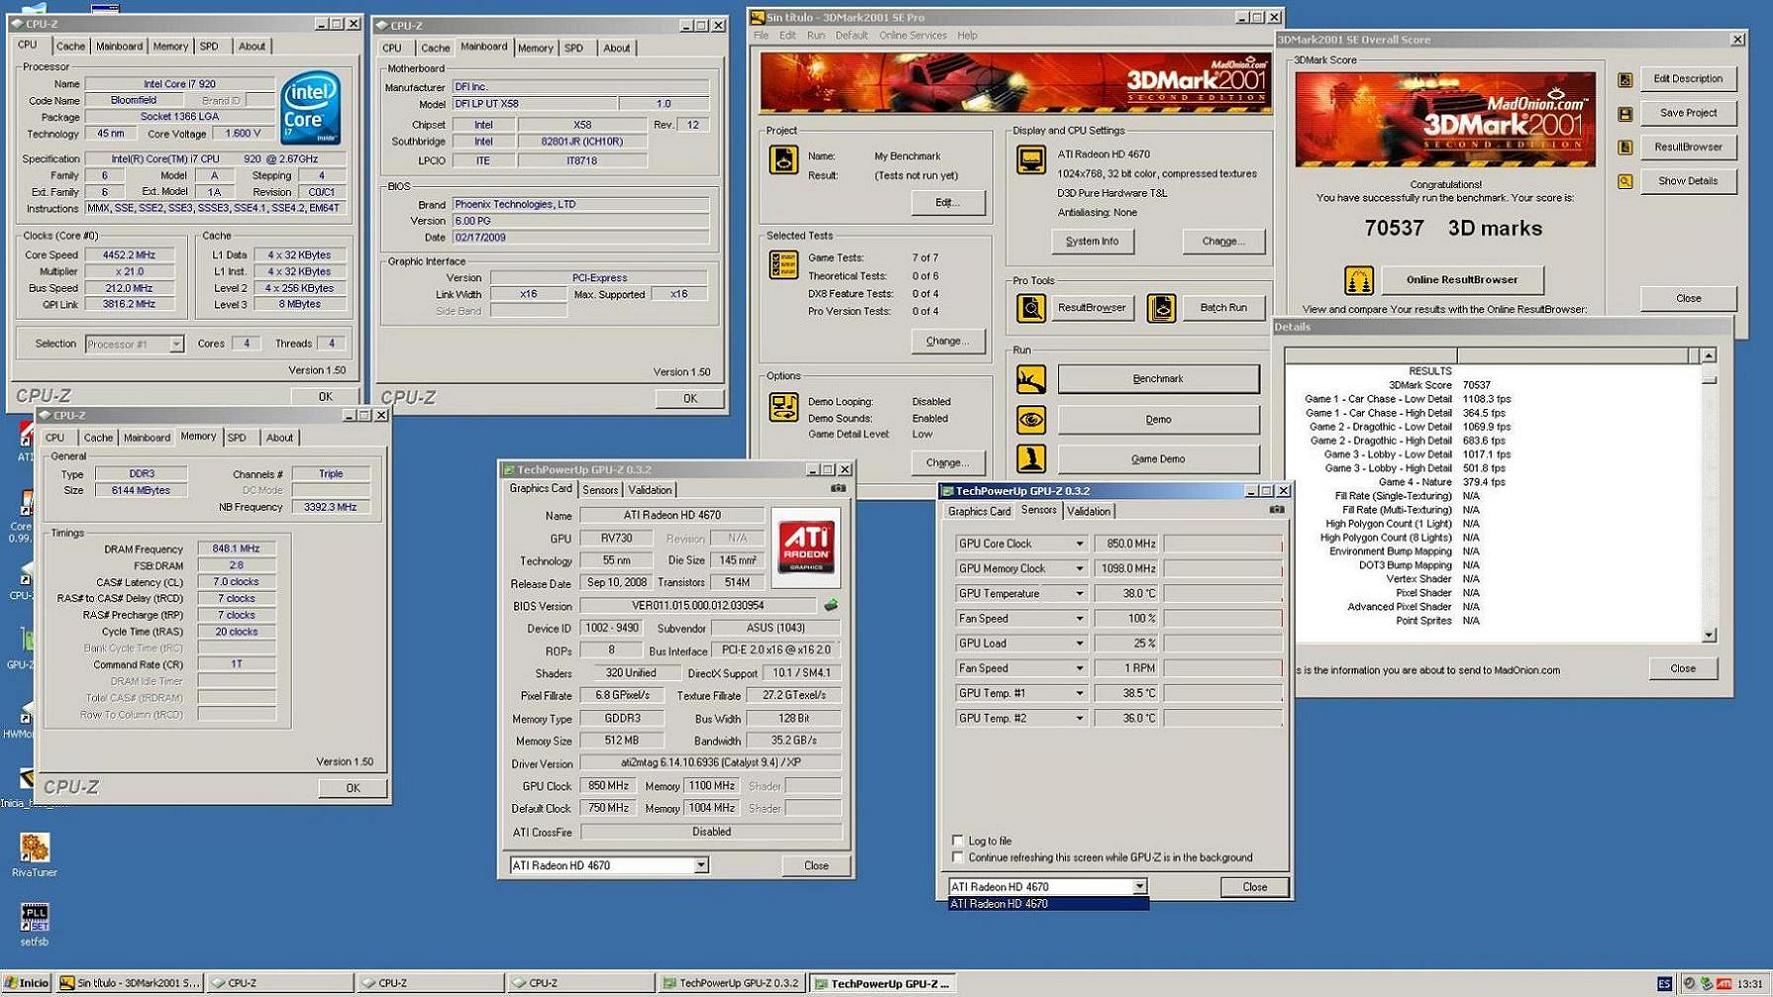Click the Intel Core i7 logo in CPU-Z

click(310, 108)
